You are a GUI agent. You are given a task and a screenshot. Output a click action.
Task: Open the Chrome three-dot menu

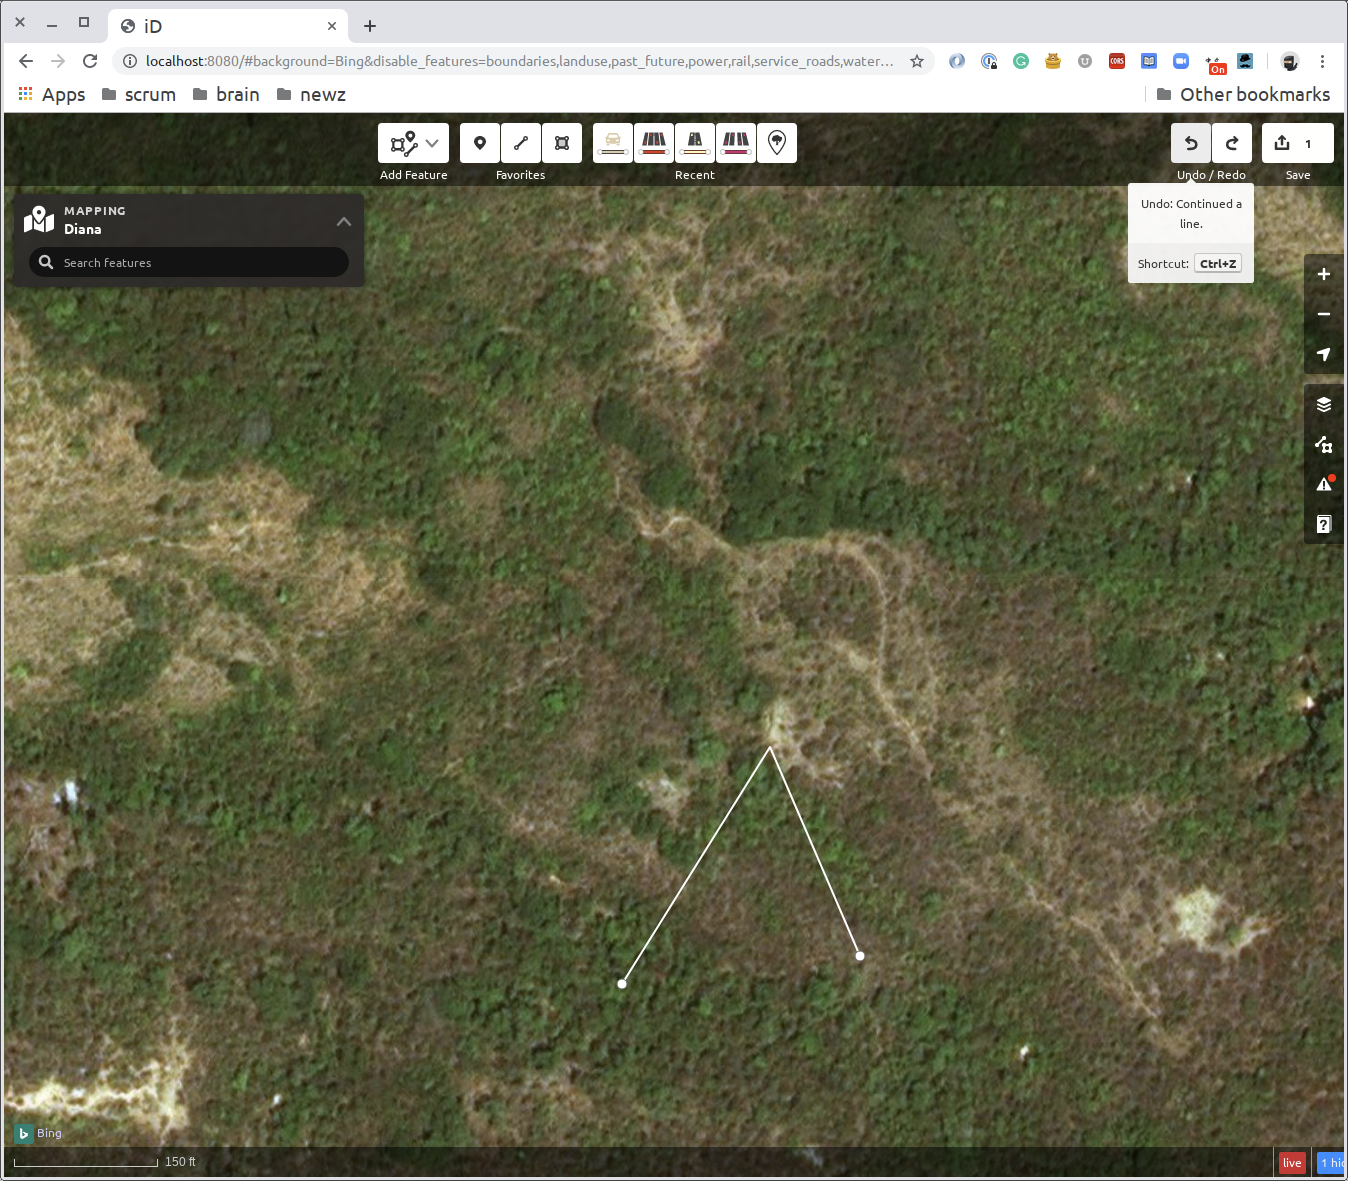click(1322, 61)
